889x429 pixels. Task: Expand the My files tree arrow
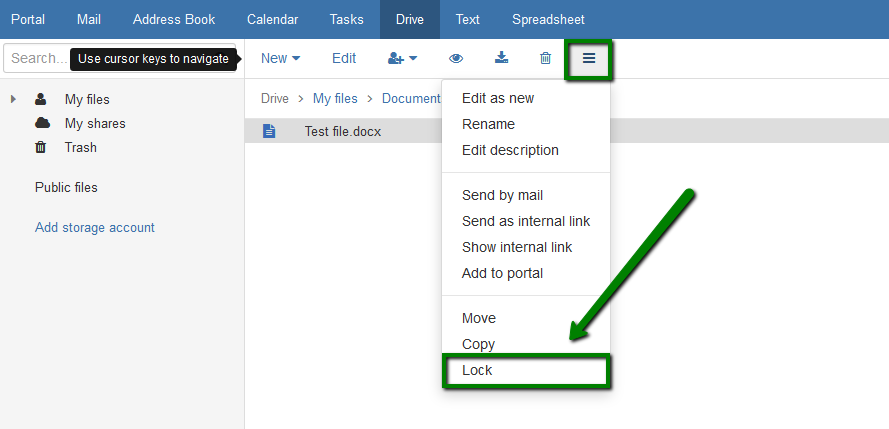click(14, 99)
